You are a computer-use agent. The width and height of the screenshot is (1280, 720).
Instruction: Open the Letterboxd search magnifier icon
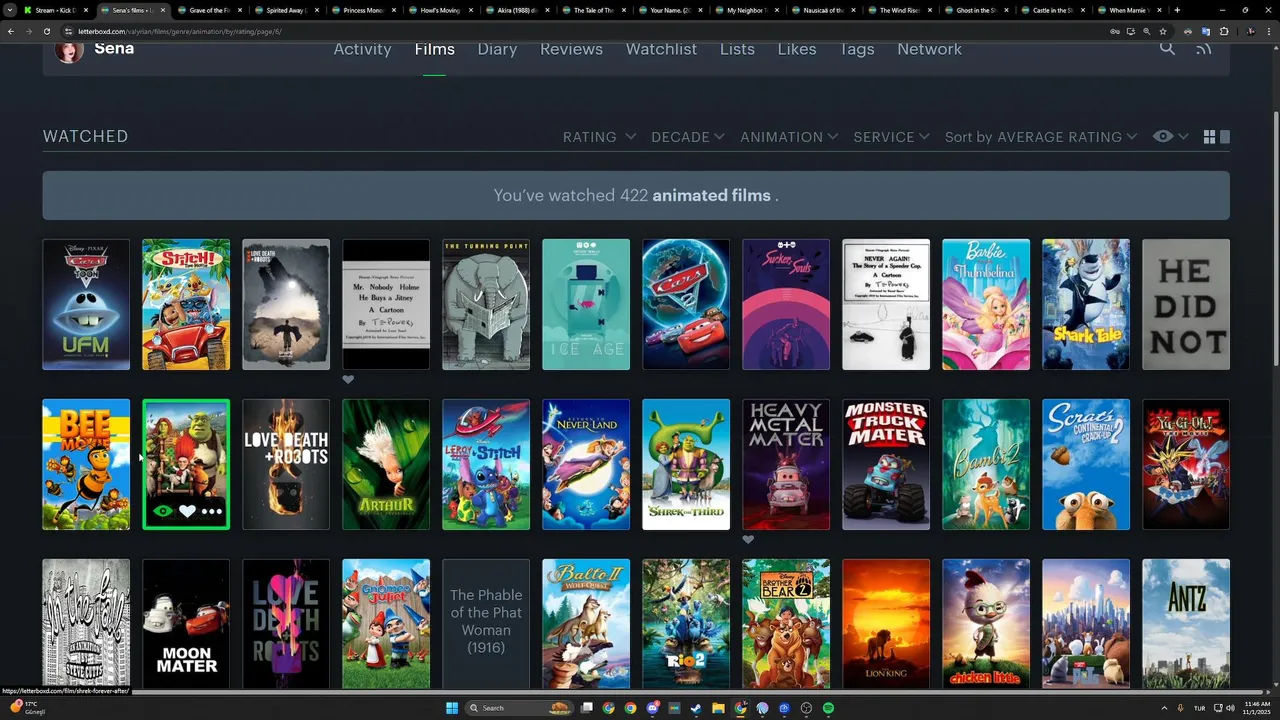click(x=1167, y=48)
